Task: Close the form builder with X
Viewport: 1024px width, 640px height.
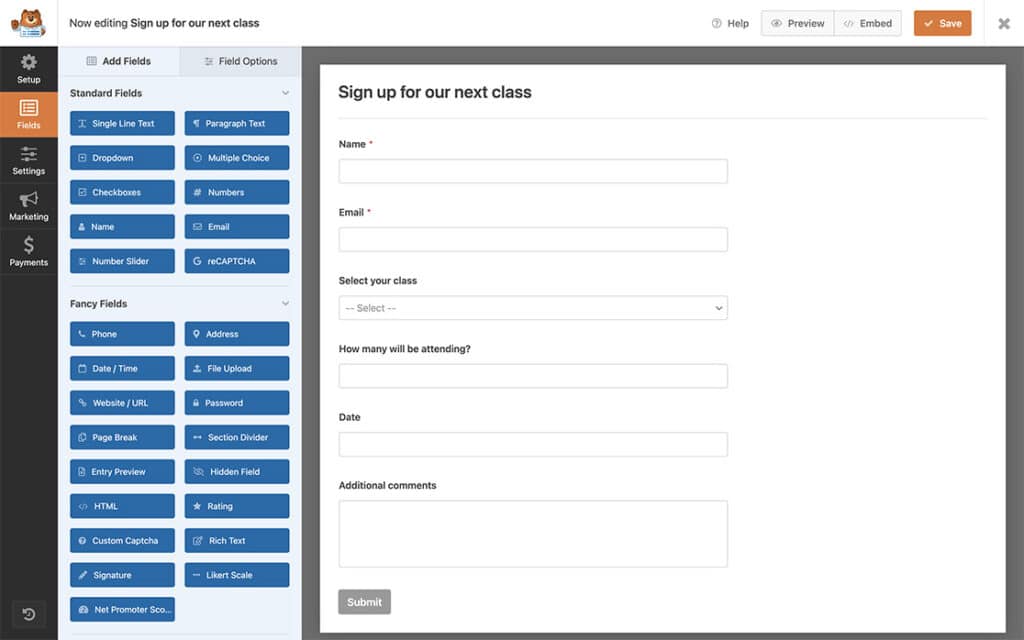Action: (1004, 24)
